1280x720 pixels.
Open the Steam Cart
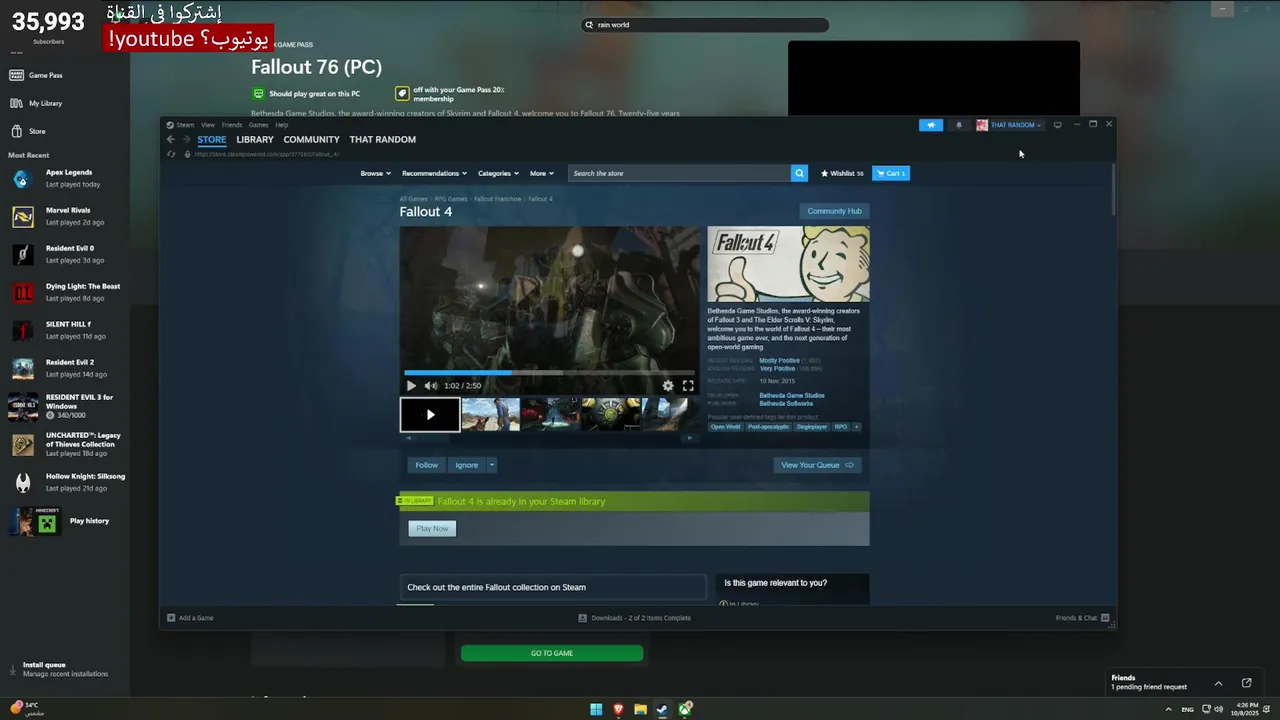click(x=891, y=173)
